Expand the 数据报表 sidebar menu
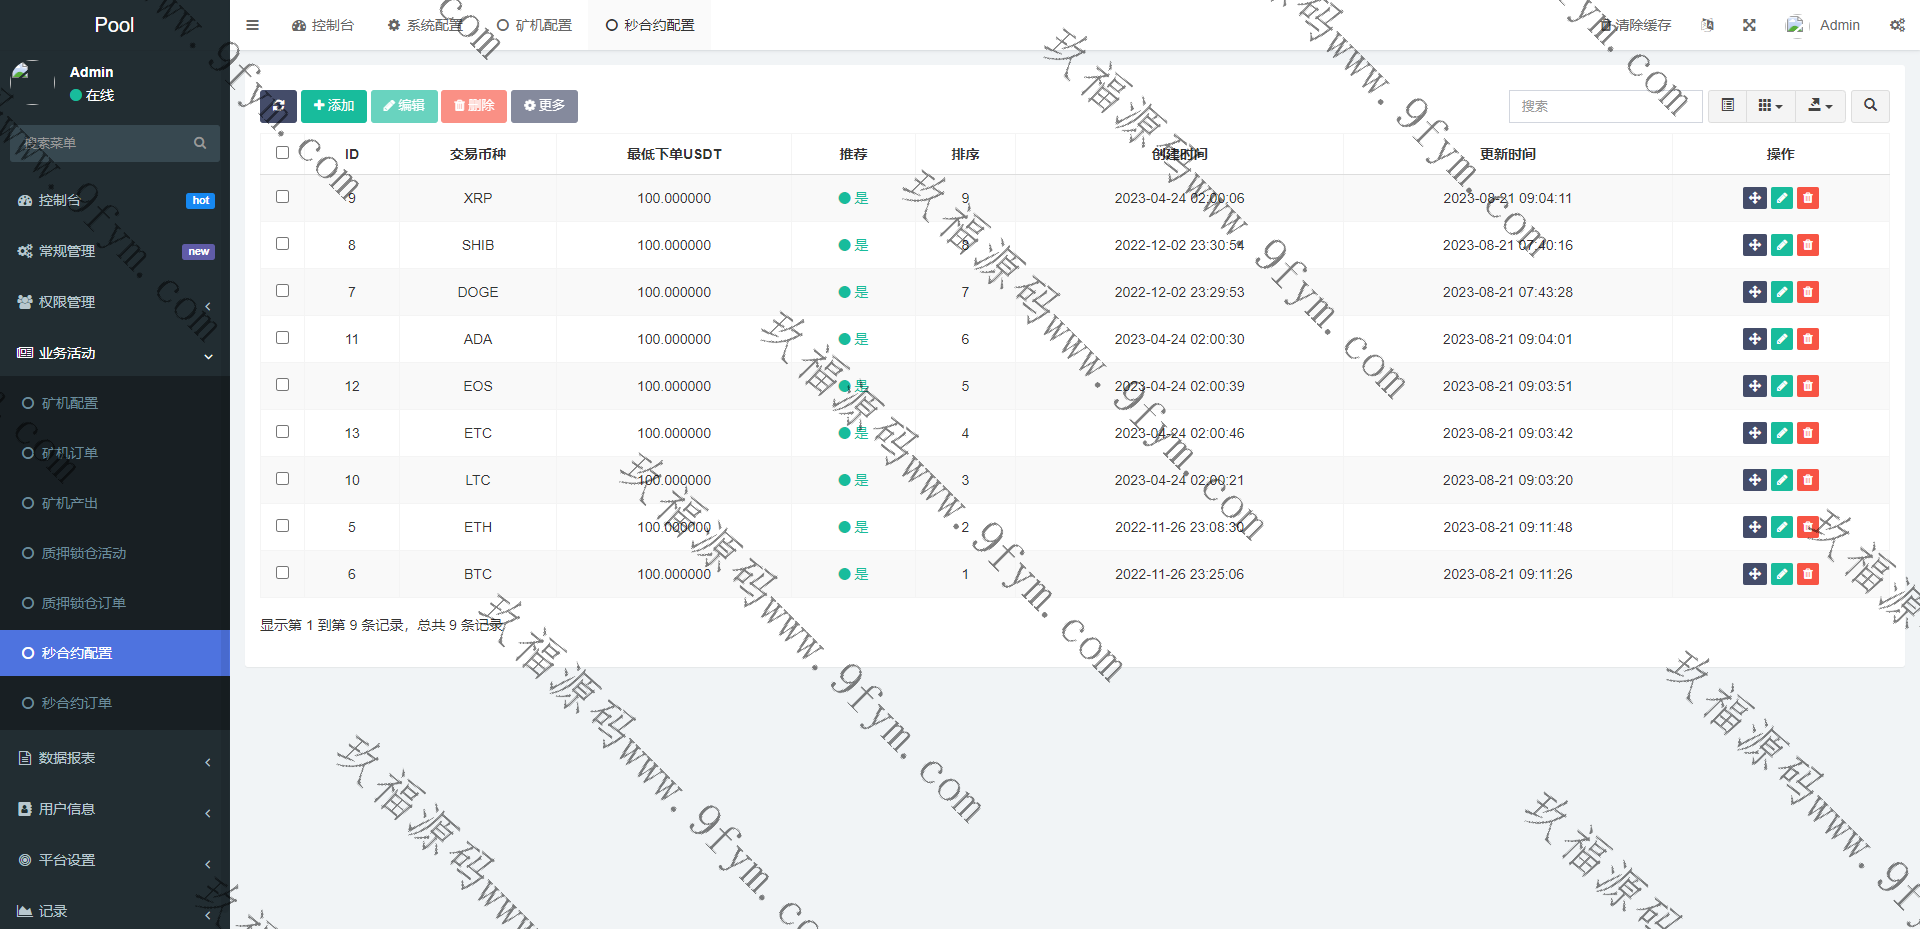Image resolution: width=1920 pixels, height=929 pixels. 115,758
